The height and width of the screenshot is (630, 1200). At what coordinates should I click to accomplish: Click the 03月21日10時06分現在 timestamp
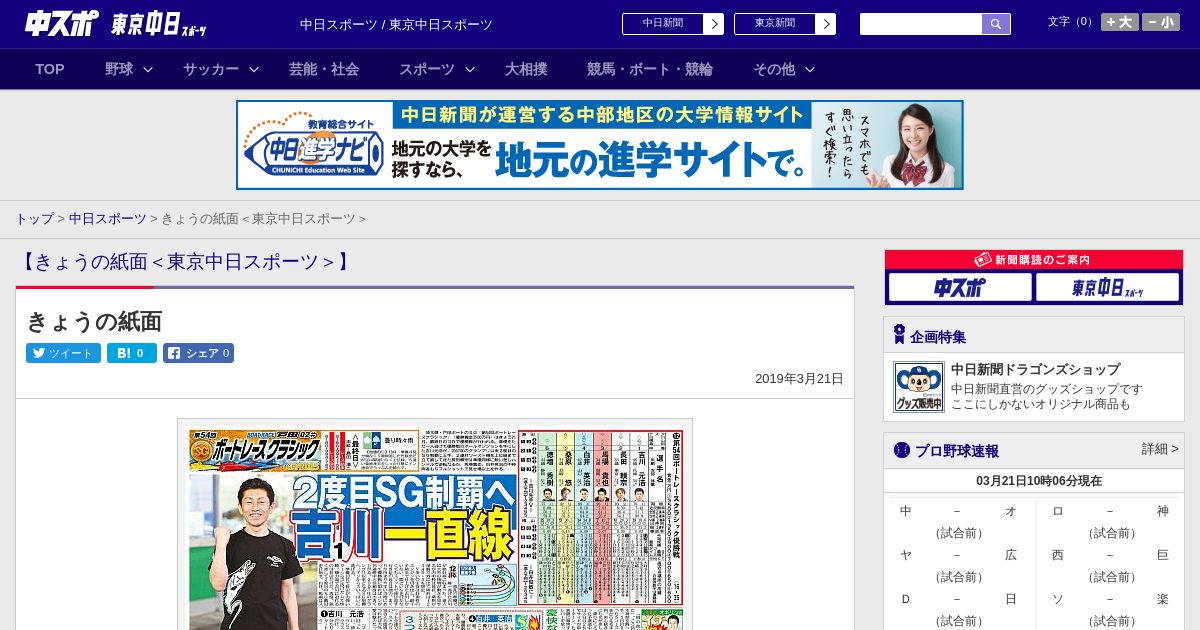coord(1039,481)
